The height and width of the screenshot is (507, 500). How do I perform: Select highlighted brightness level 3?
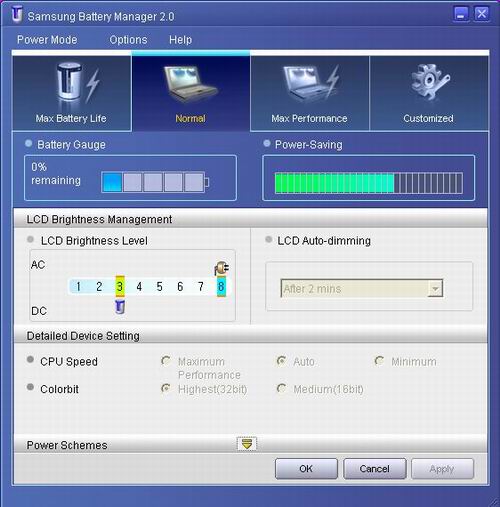tap(120, 286)
